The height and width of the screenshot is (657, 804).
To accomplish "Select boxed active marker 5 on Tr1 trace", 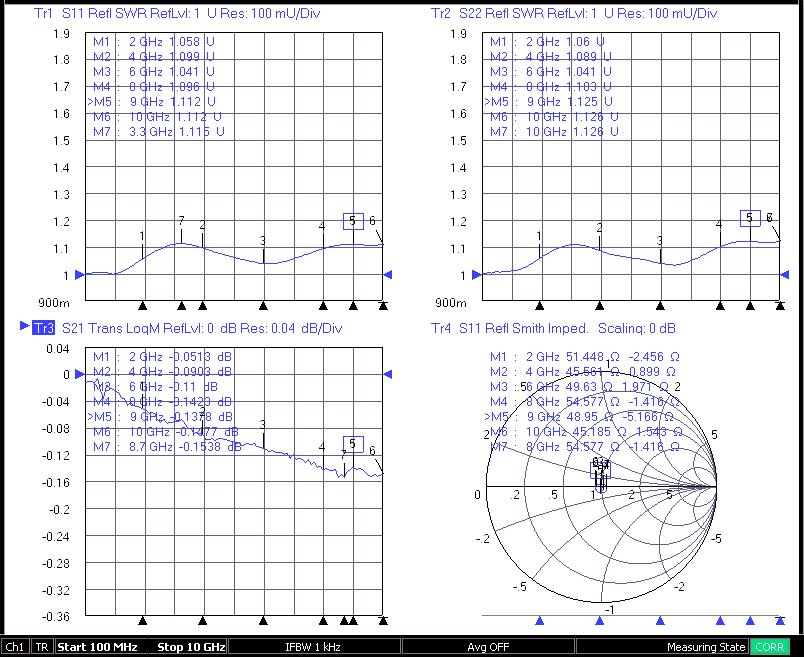I will [x=353, y=221].
